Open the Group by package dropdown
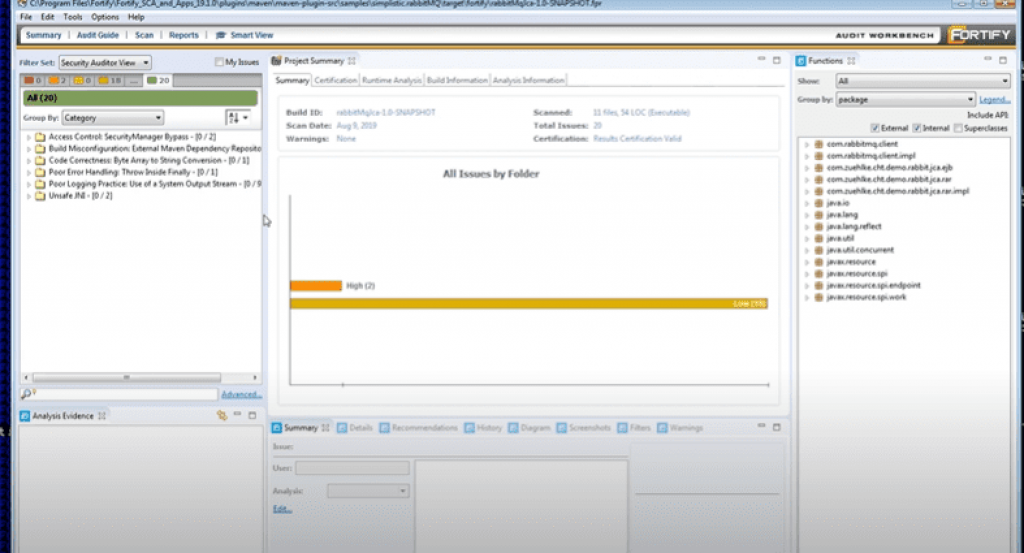 (x=905, y=100)
